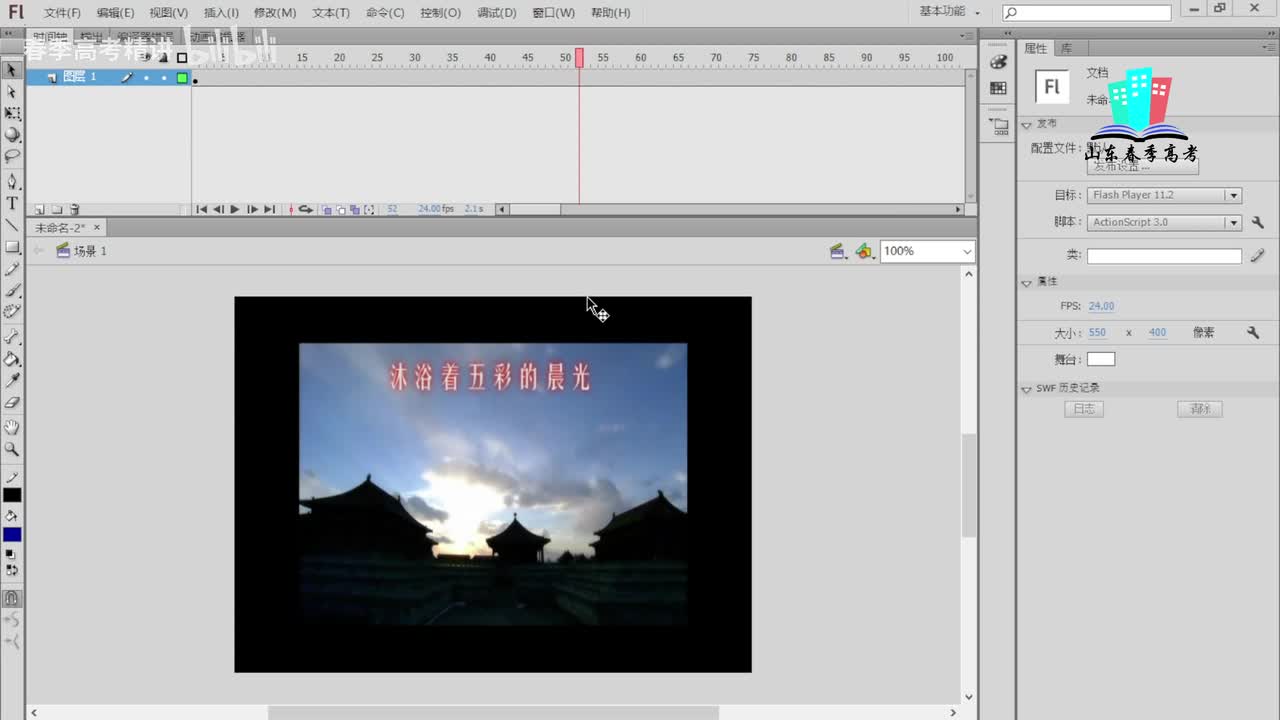Viewport: 1280px width, 720px height.
Task: Select the Bone tool
Action: click(12, 337)
